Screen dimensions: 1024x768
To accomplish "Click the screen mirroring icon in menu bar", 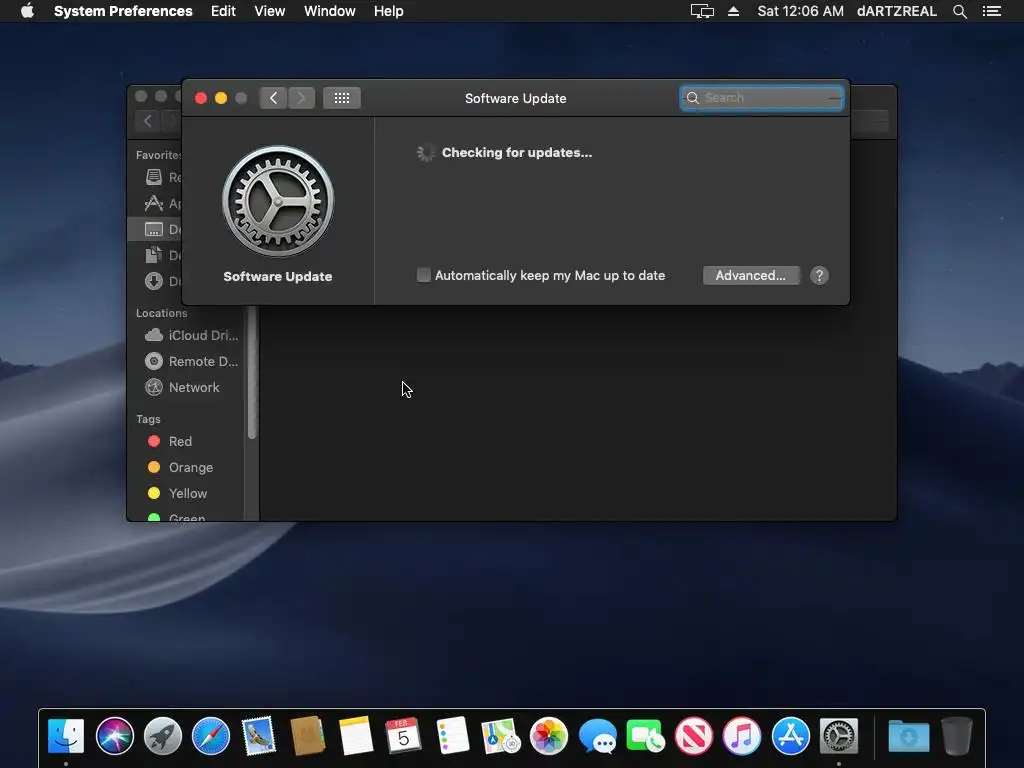I will pos(702,11).
